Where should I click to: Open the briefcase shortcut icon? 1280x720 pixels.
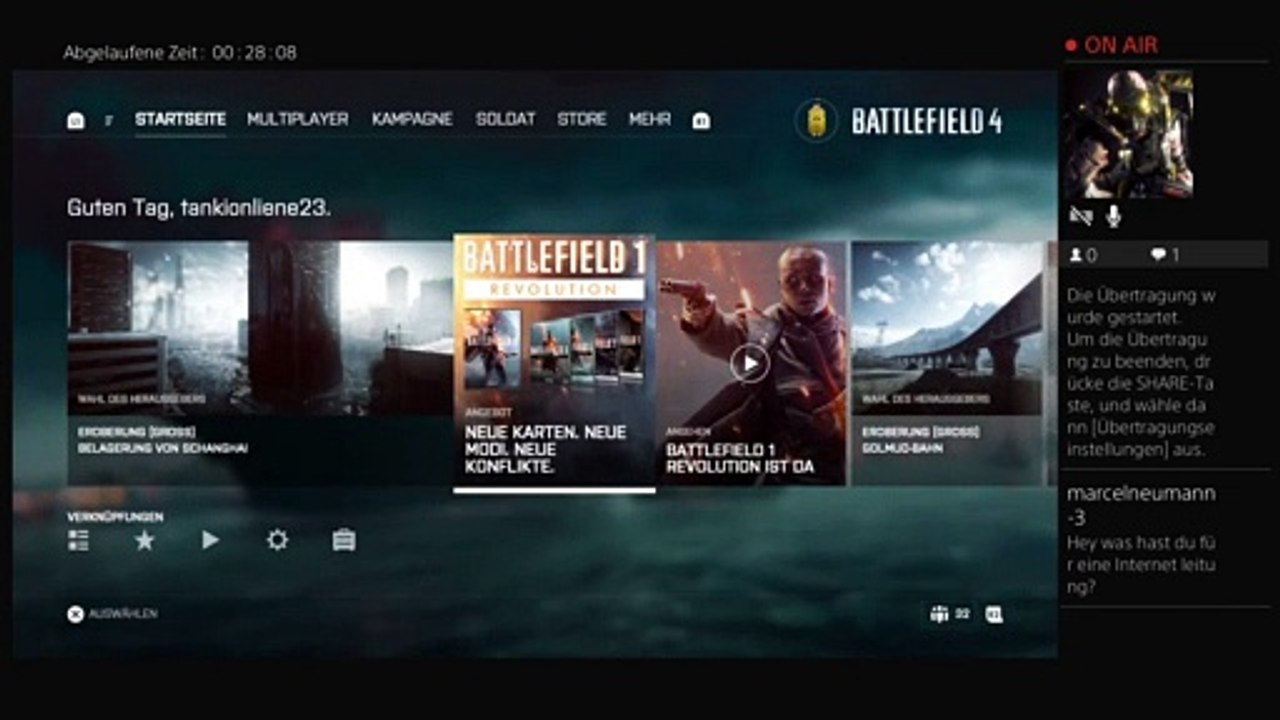pos(344,540)
